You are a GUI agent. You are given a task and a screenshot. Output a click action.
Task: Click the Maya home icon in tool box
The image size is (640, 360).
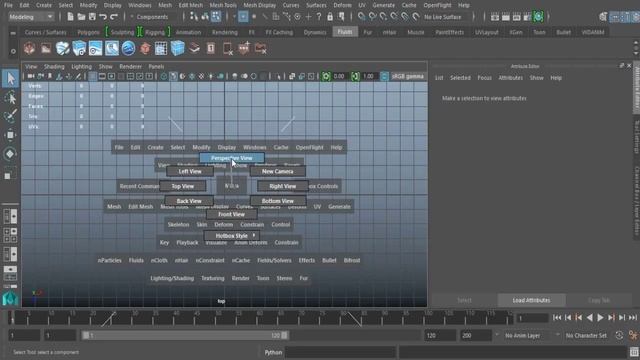tap(10, 298)
